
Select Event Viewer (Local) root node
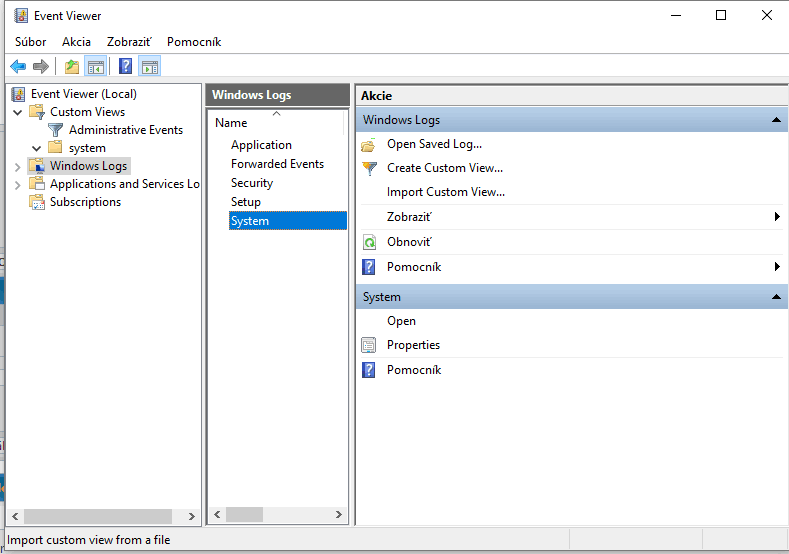(x=84, y=94)
